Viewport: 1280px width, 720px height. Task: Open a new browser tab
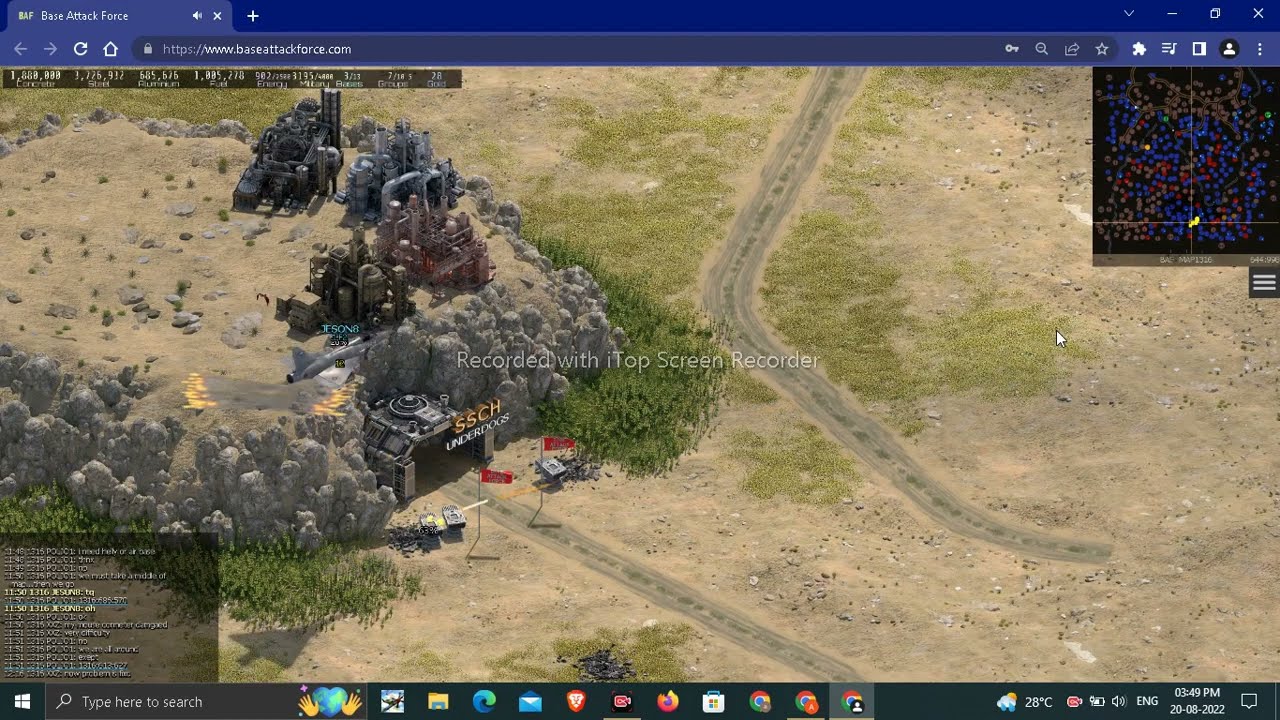[x=253, y=16]
